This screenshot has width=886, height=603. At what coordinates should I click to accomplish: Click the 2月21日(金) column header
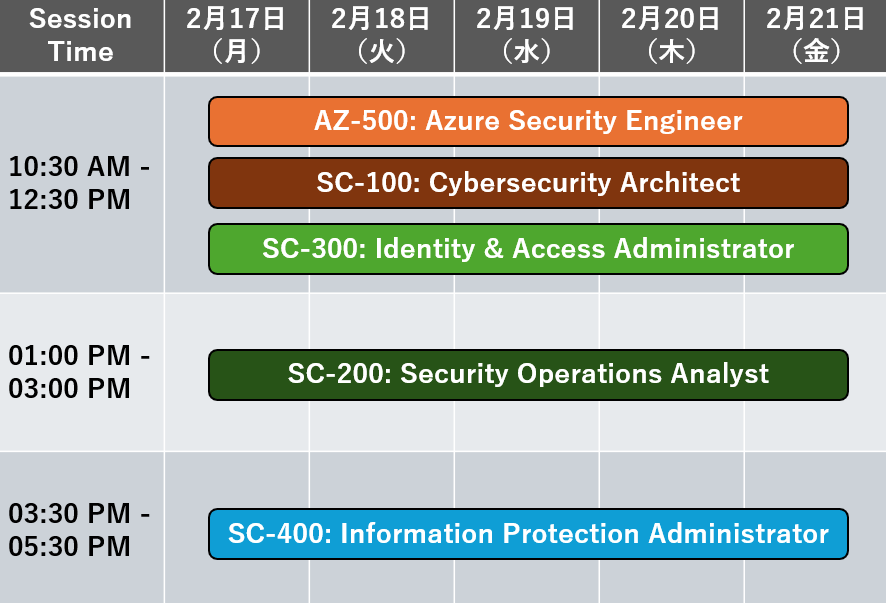(815, 36)
